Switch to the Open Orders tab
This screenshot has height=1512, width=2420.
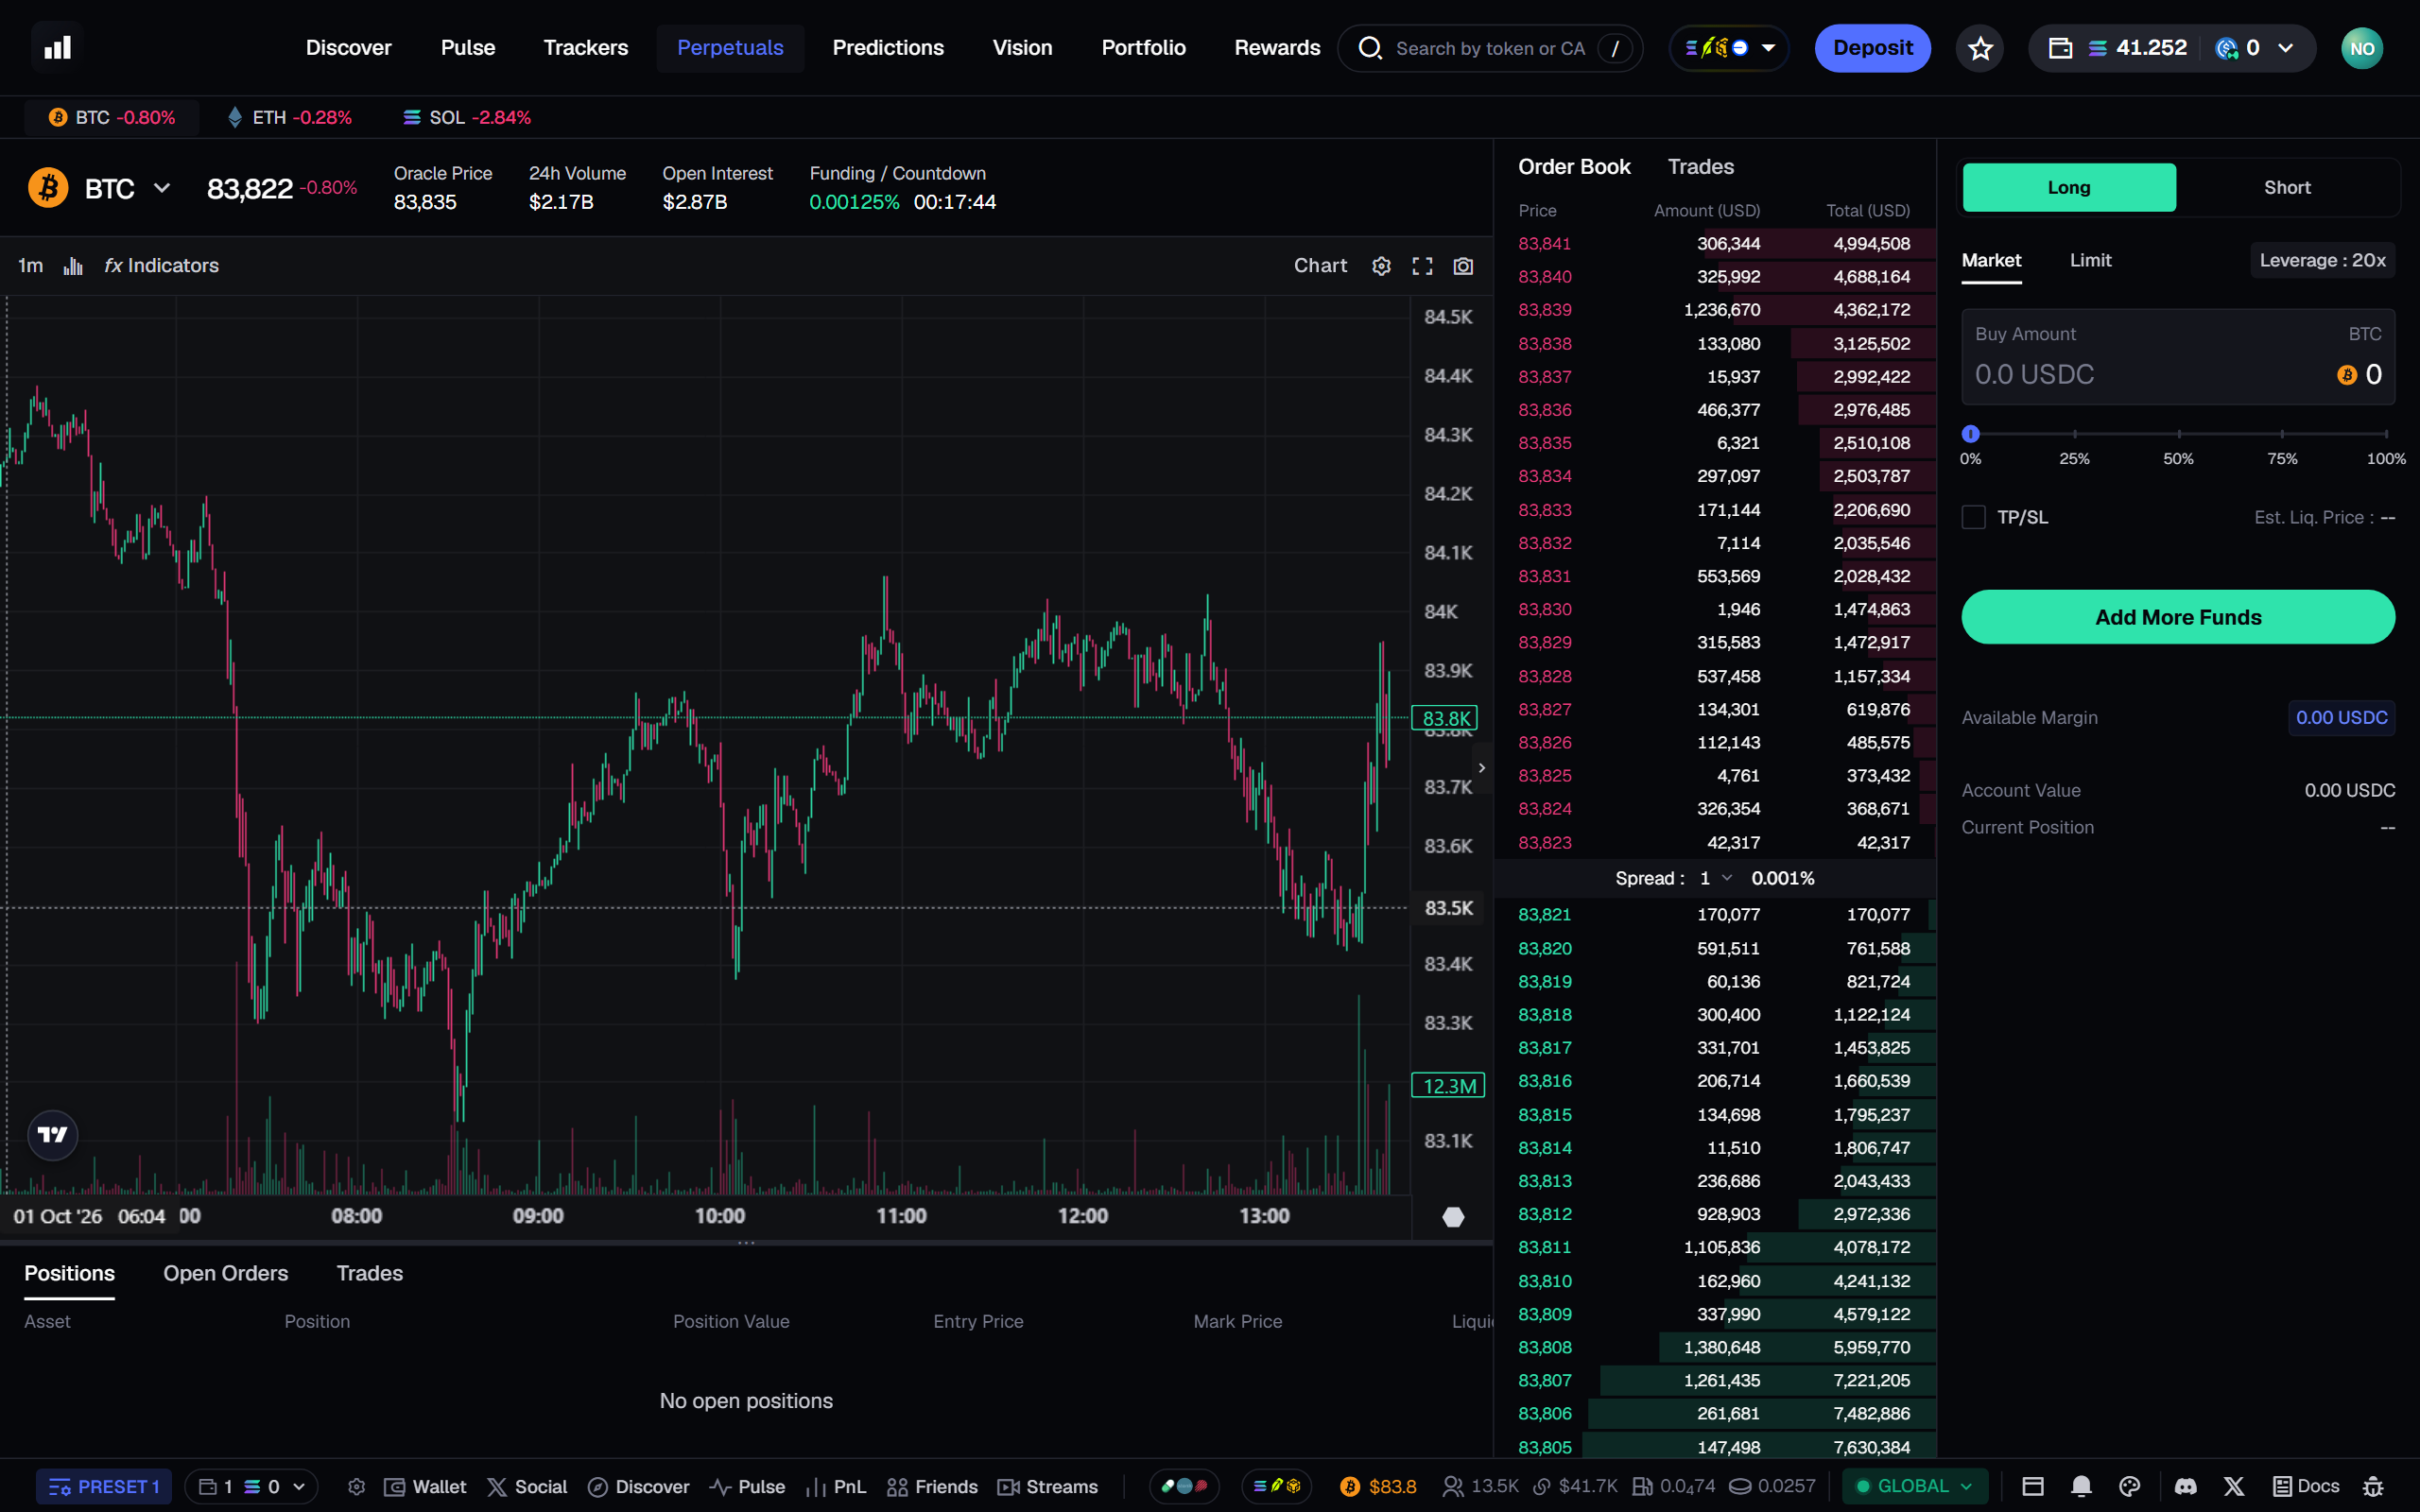pos(226,1273)
